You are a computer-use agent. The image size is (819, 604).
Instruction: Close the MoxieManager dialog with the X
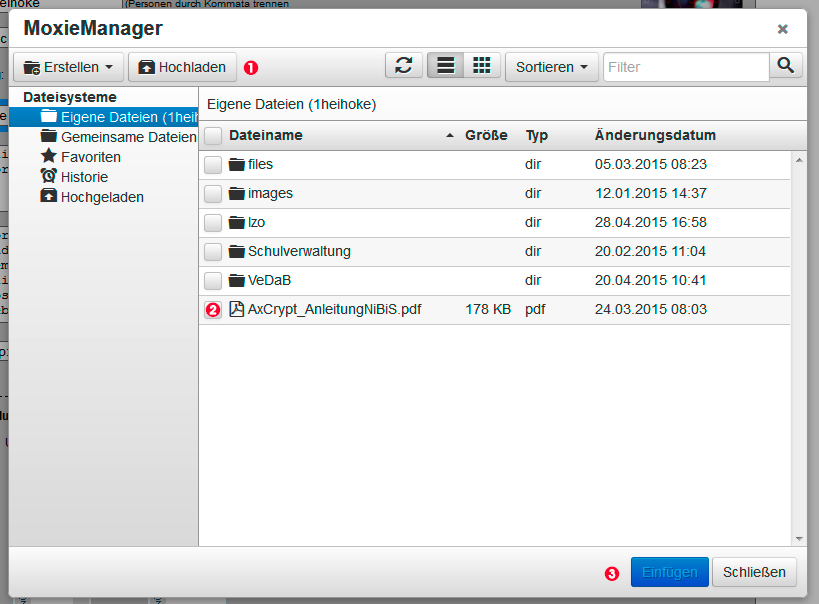click(x=782, y=29)
